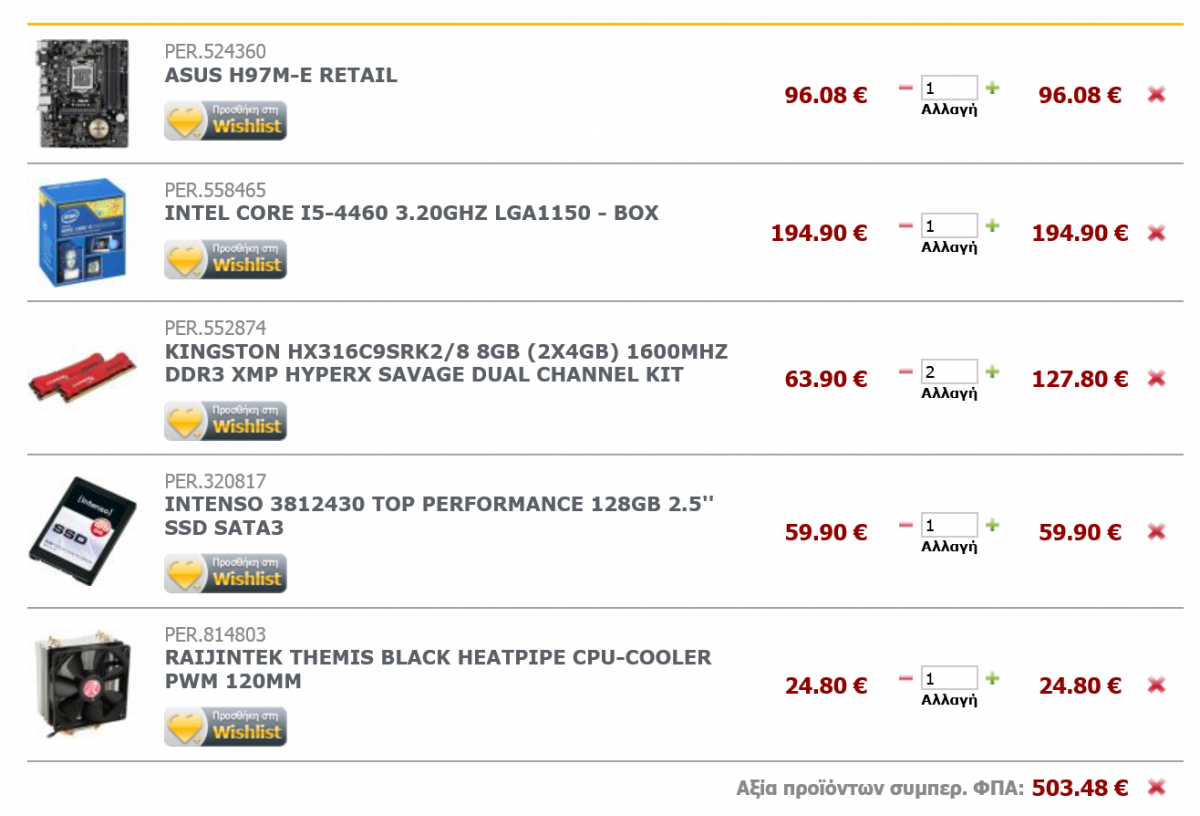
Task: Open Intenso SSD thumbnail image
Action: [x=81, y=531]
